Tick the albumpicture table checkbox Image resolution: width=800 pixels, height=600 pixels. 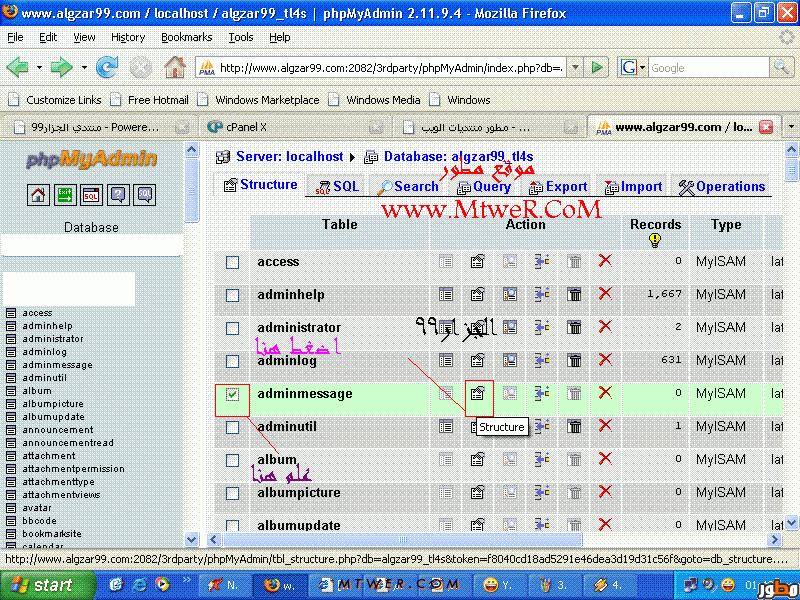[x=232, y=493]
